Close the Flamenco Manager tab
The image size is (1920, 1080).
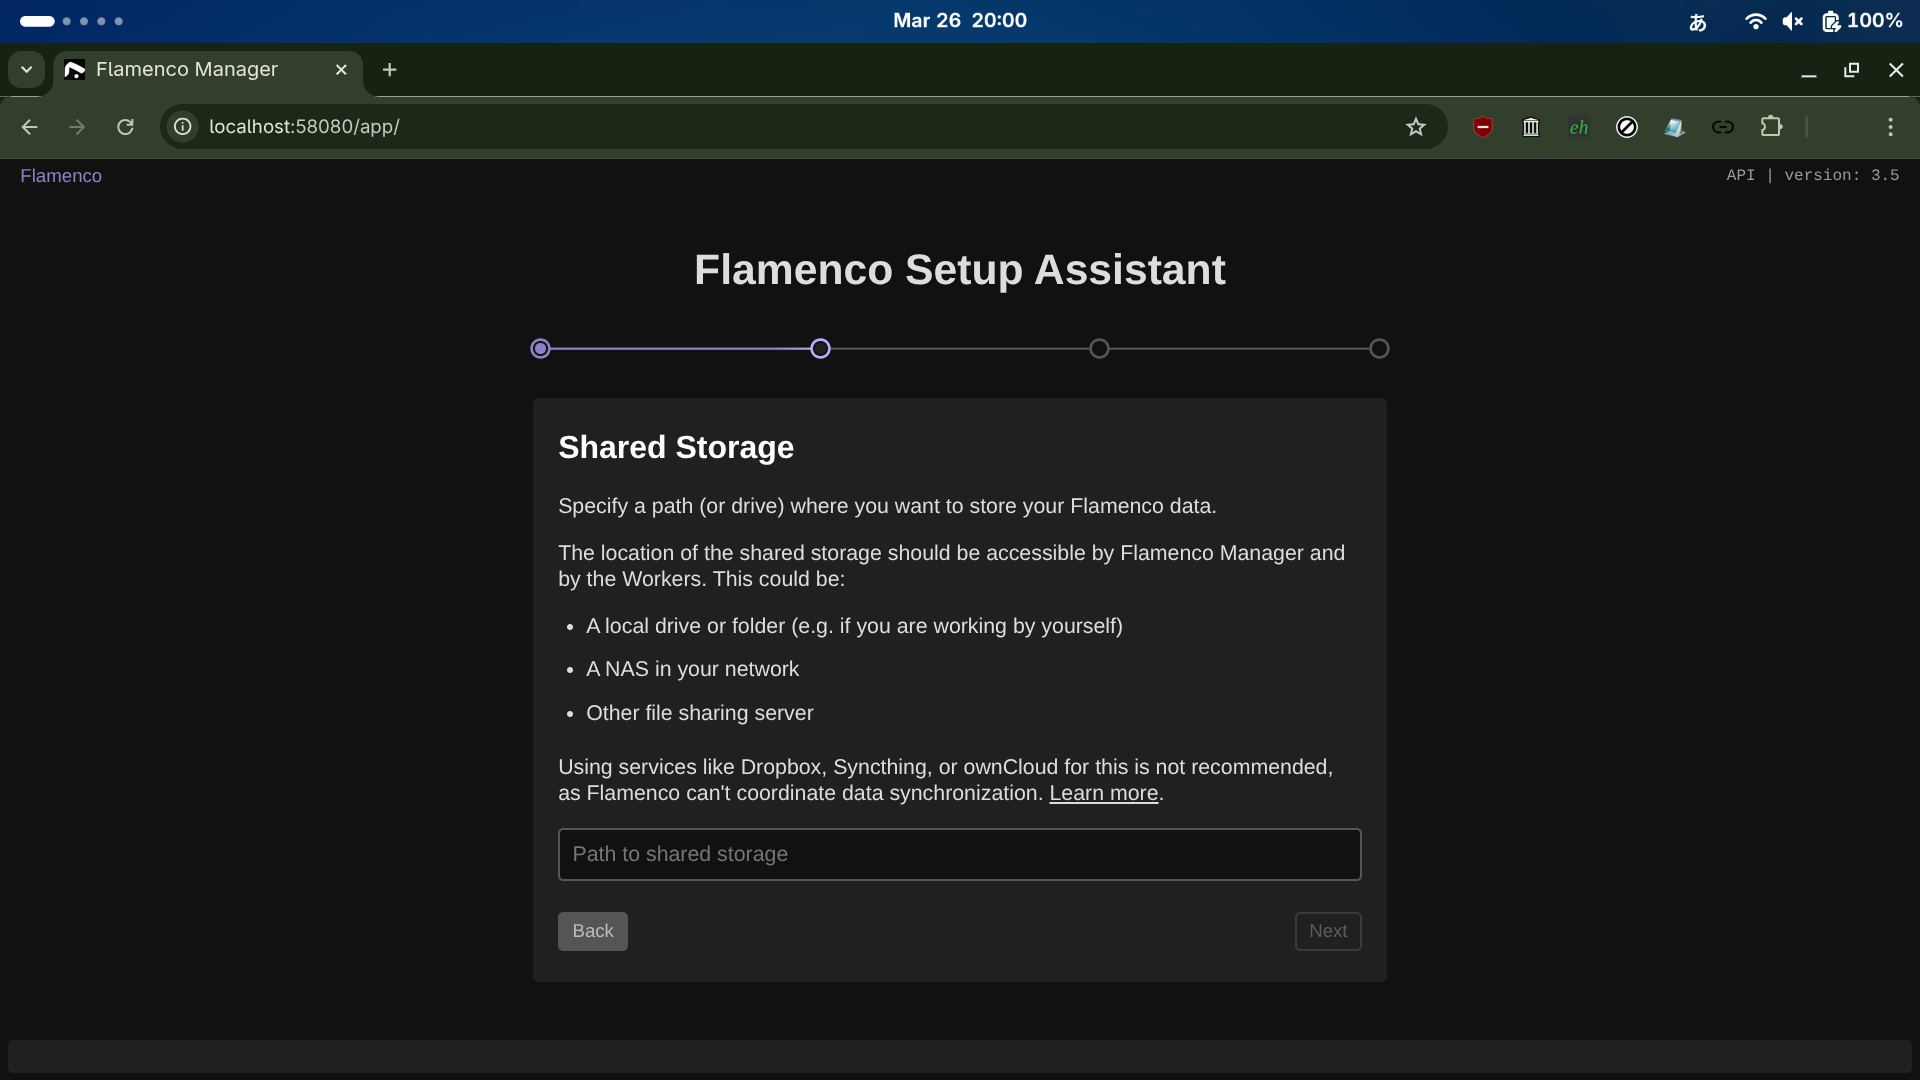coord(341,70)
